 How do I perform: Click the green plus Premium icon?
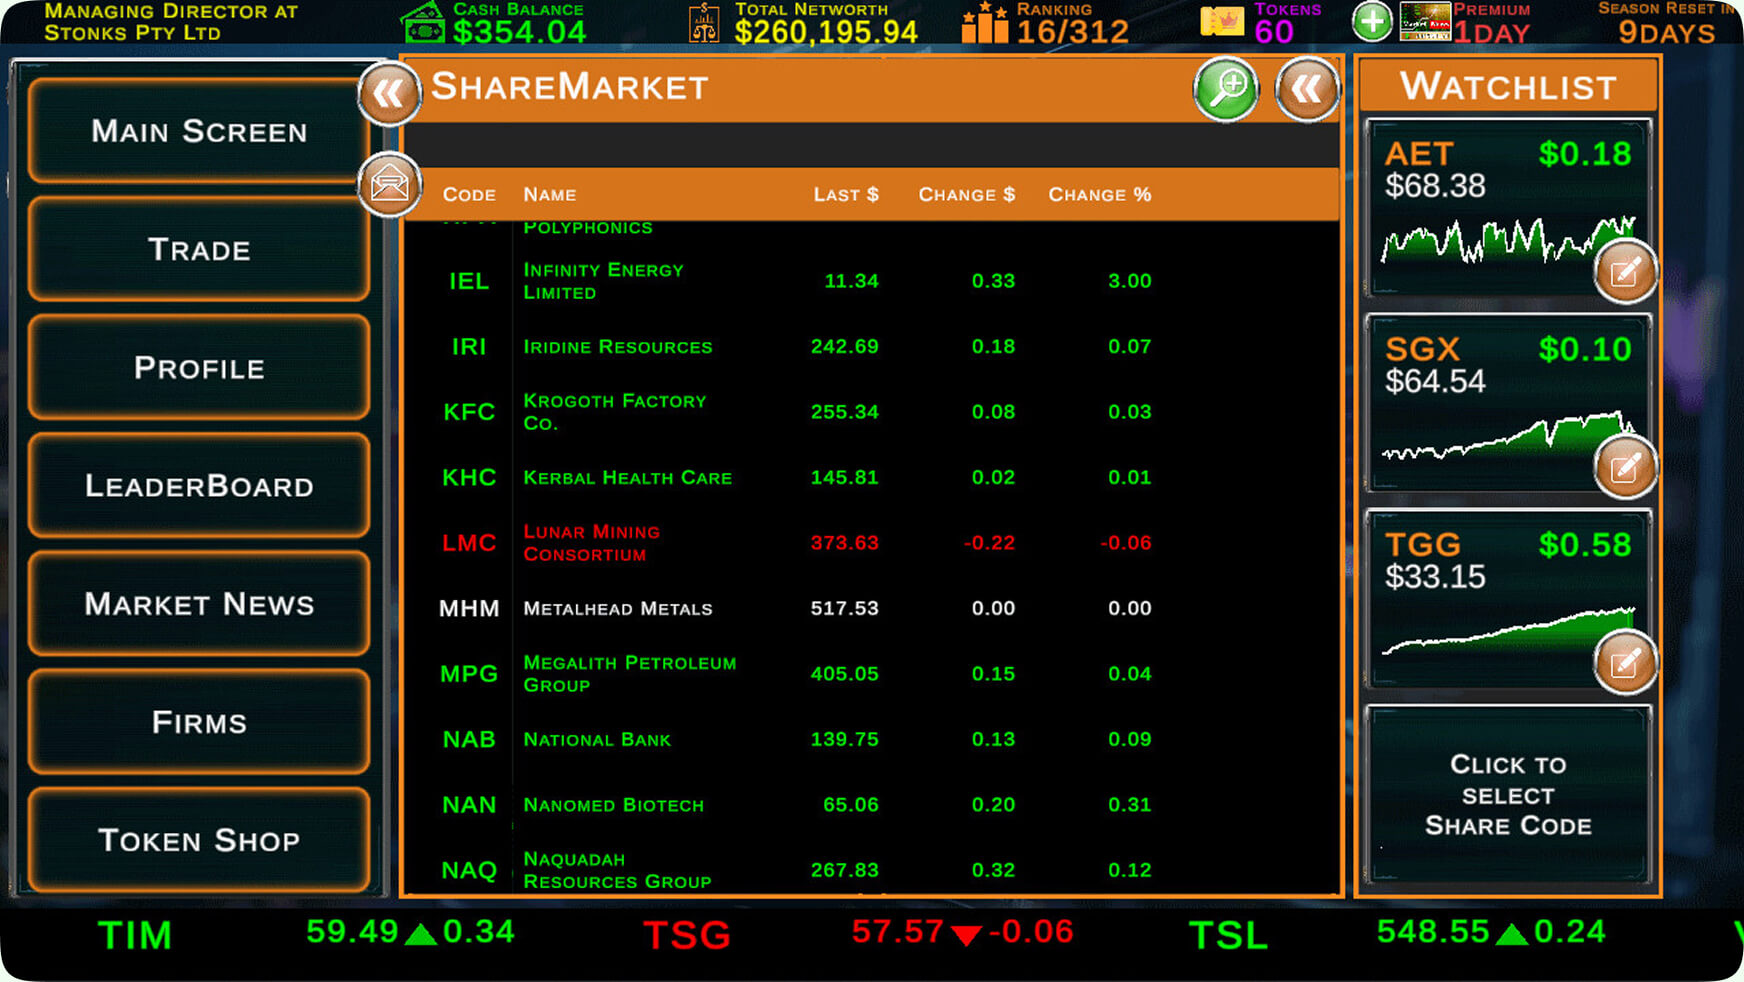(1371, 20)
